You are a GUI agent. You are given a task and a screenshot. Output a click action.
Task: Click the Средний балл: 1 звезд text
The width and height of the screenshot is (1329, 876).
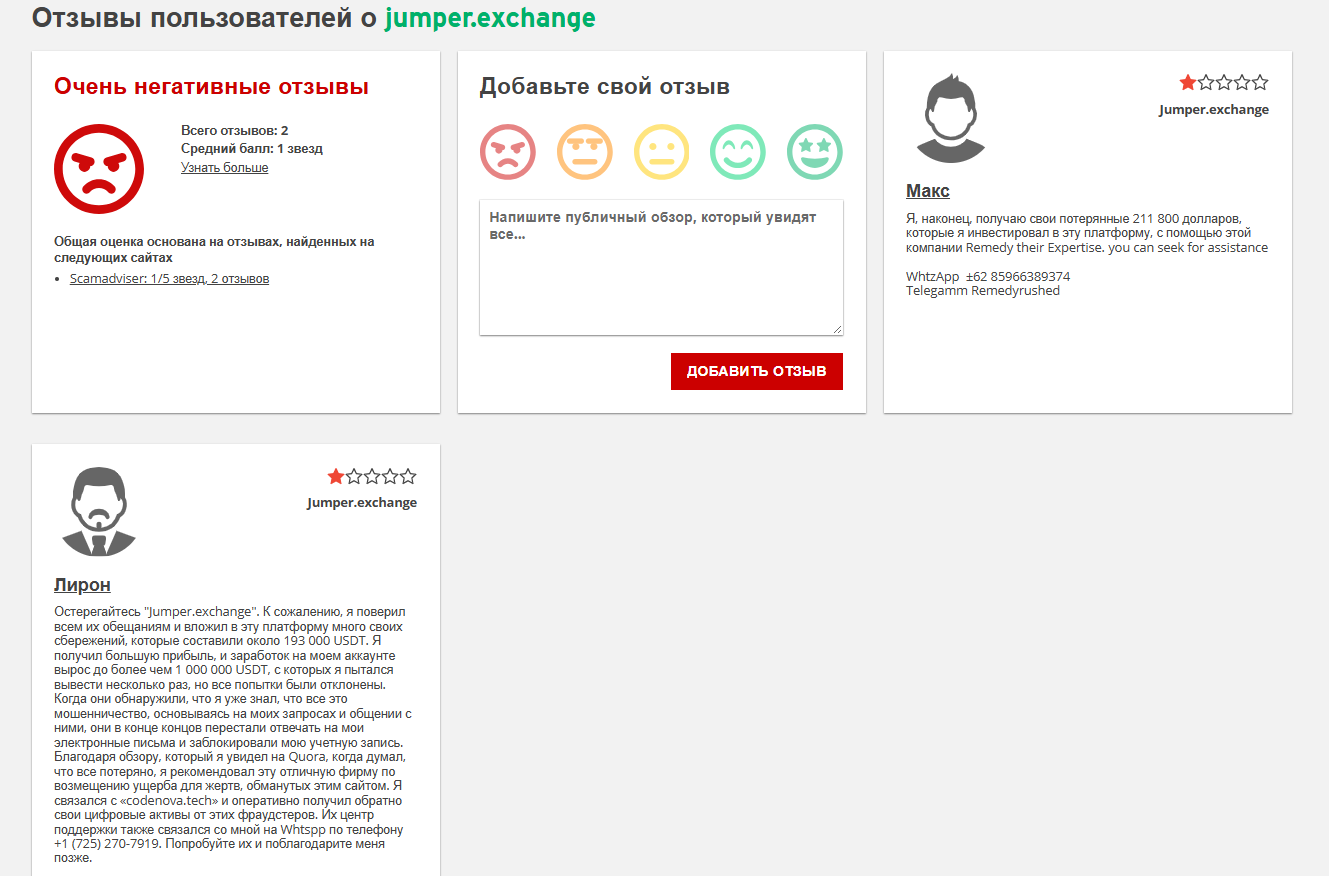pyautogui.click(x=252, y=149)
